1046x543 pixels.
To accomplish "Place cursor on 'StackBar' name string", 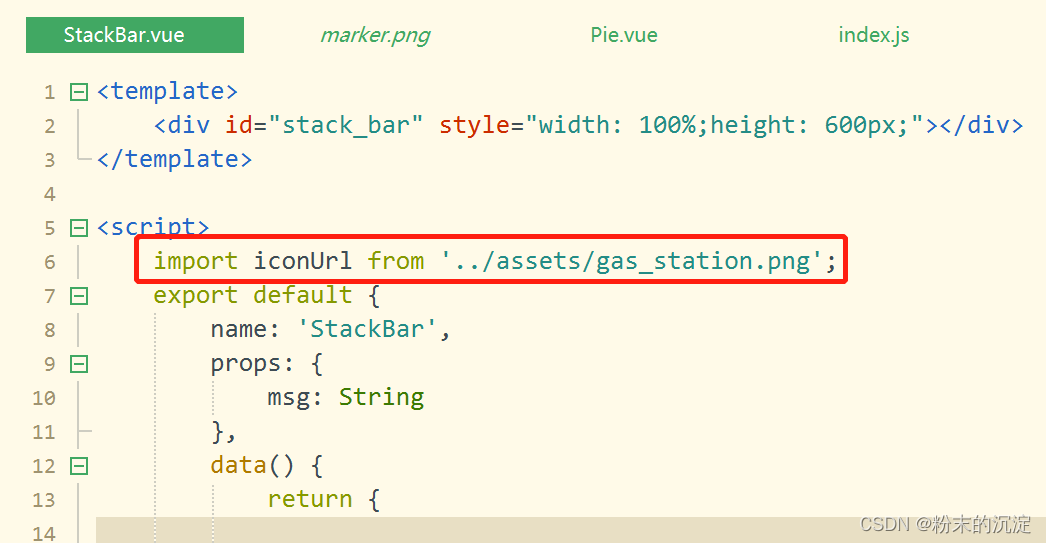I will click(x=367, y=329).
